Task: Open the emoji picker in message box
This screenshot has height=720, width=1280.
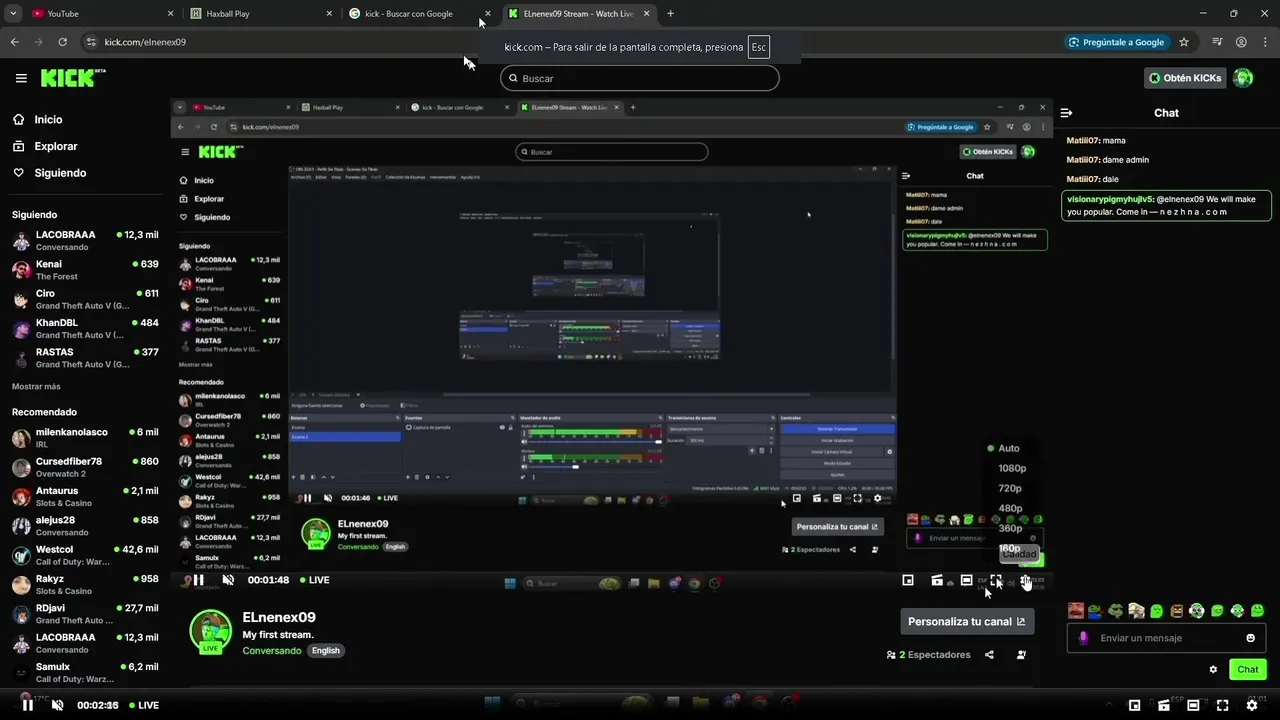Action: [x=1250, y=638]
